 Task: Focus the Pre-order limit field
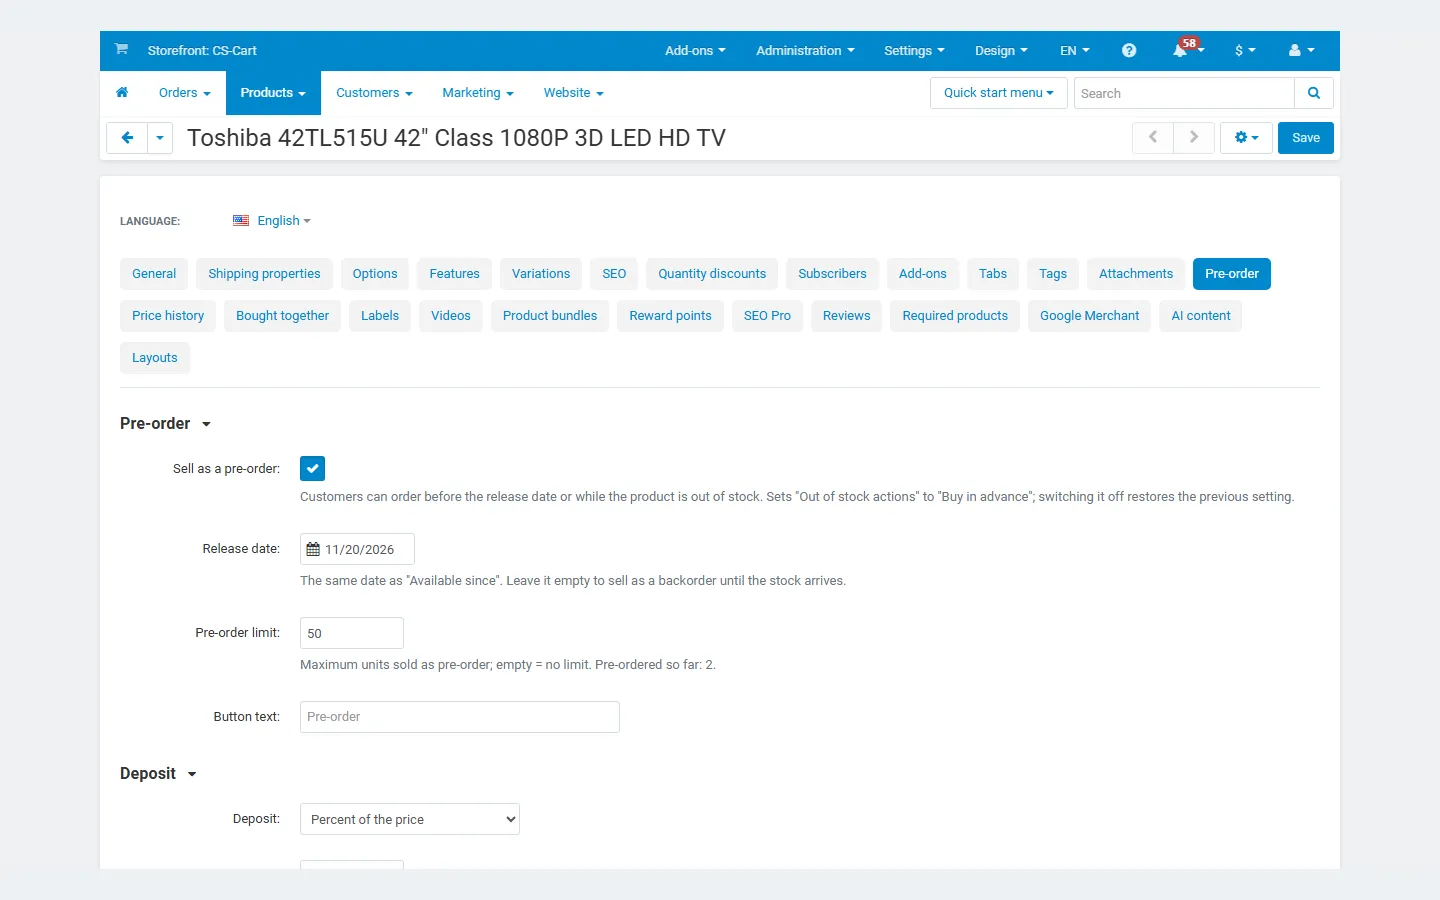point(352,633)
